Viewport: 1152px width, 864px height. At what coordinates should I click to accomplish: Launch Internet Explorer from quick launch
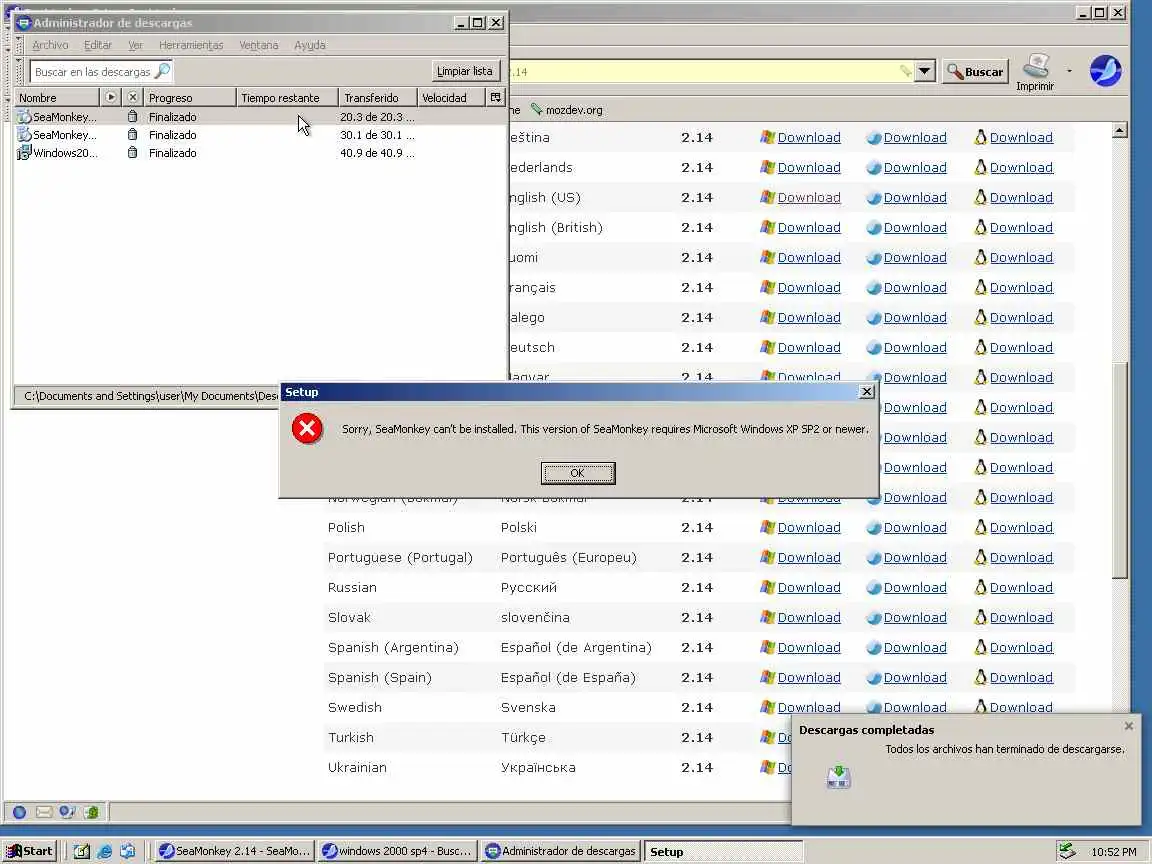click(x=104, y=852)
